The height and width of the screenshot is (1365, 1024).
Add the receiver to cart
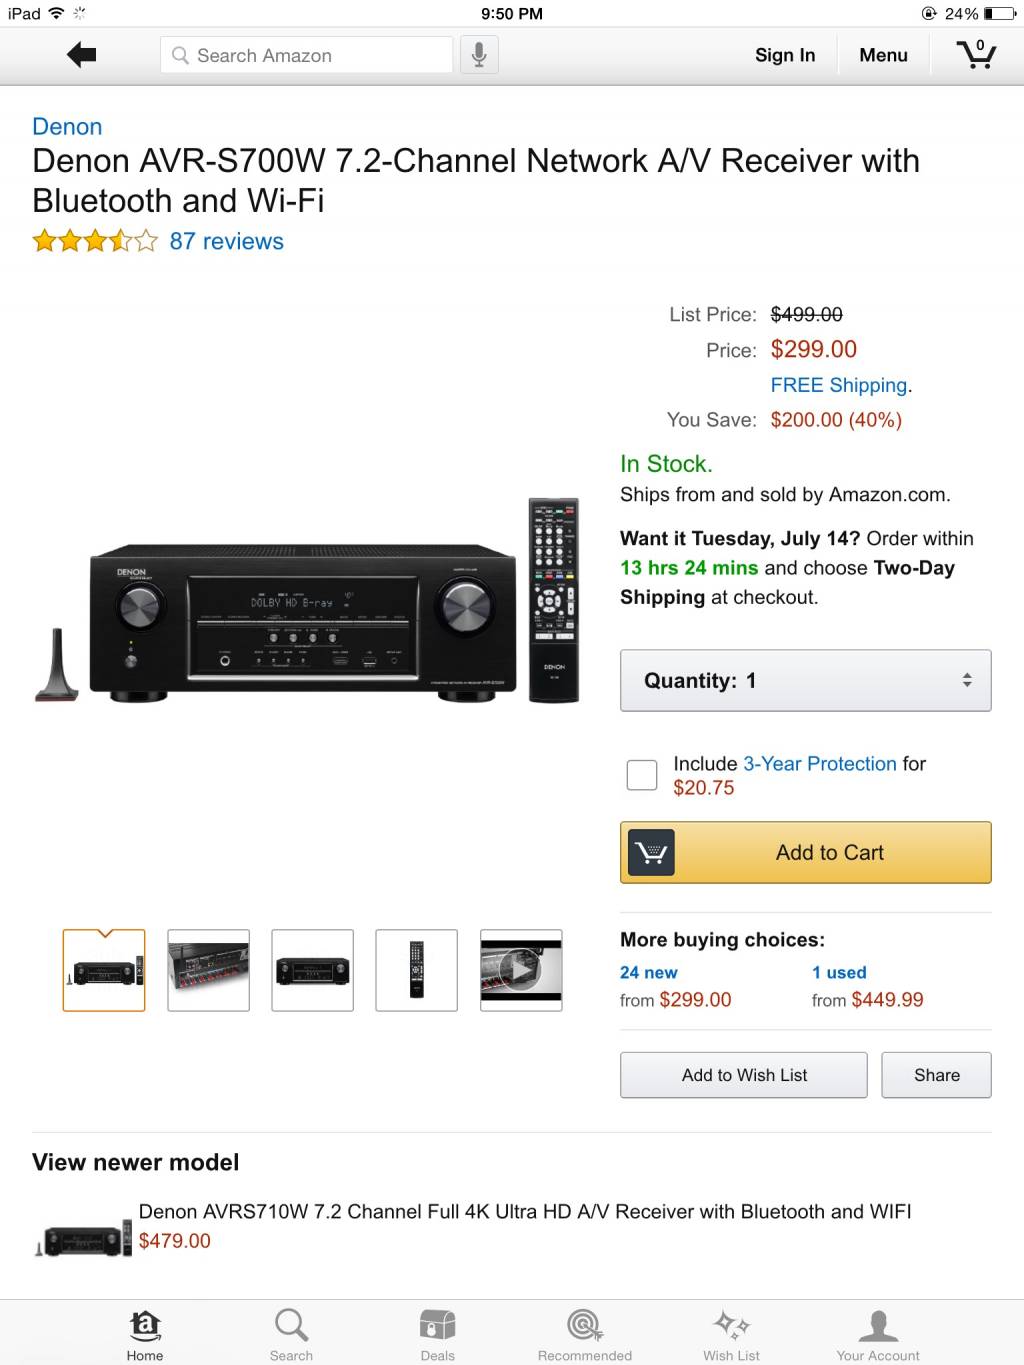(806, 853)
